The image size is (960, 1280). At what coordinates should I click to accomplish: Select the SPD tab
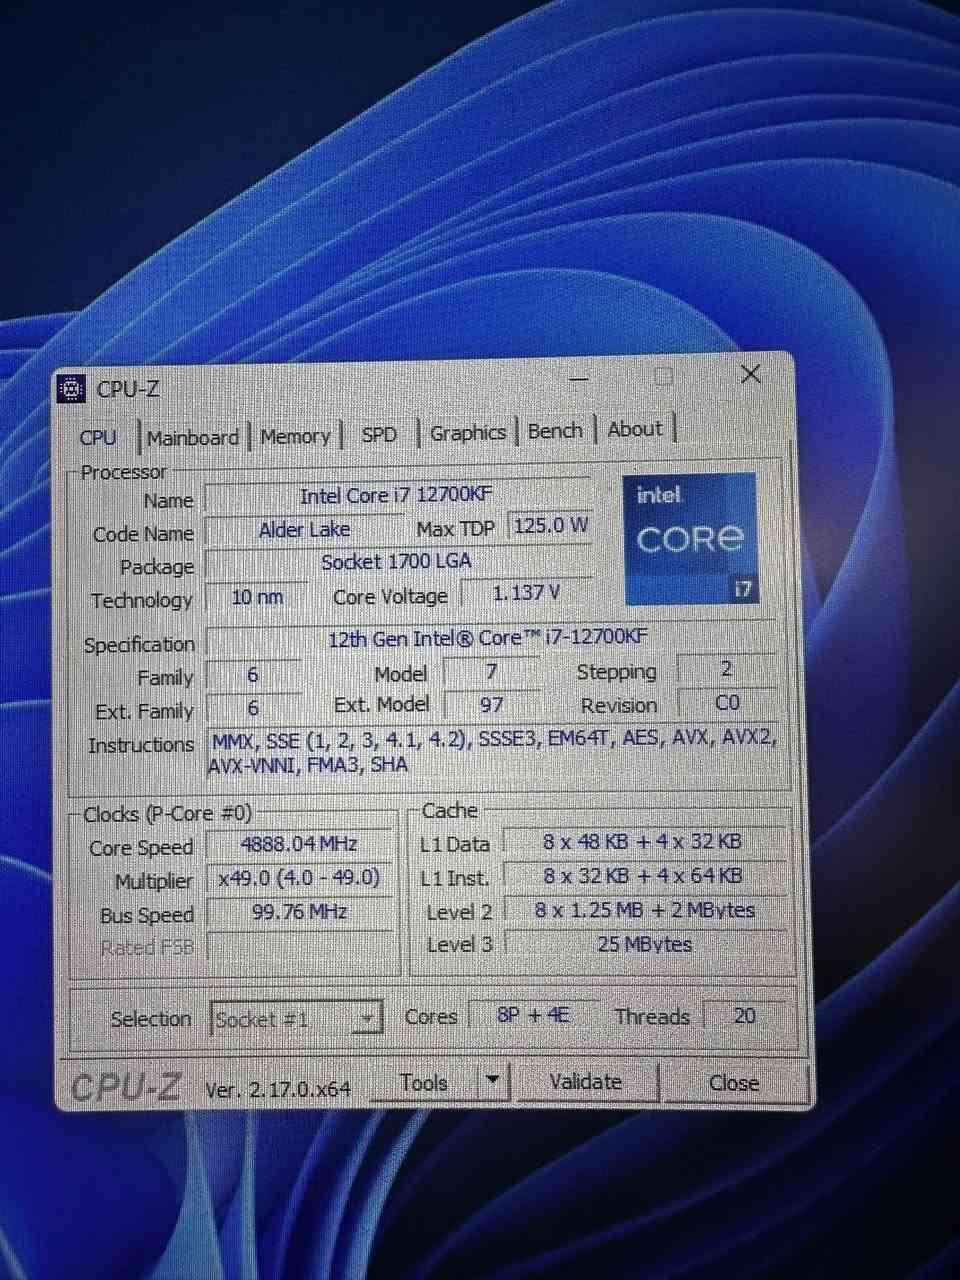[x=379, y=435]
